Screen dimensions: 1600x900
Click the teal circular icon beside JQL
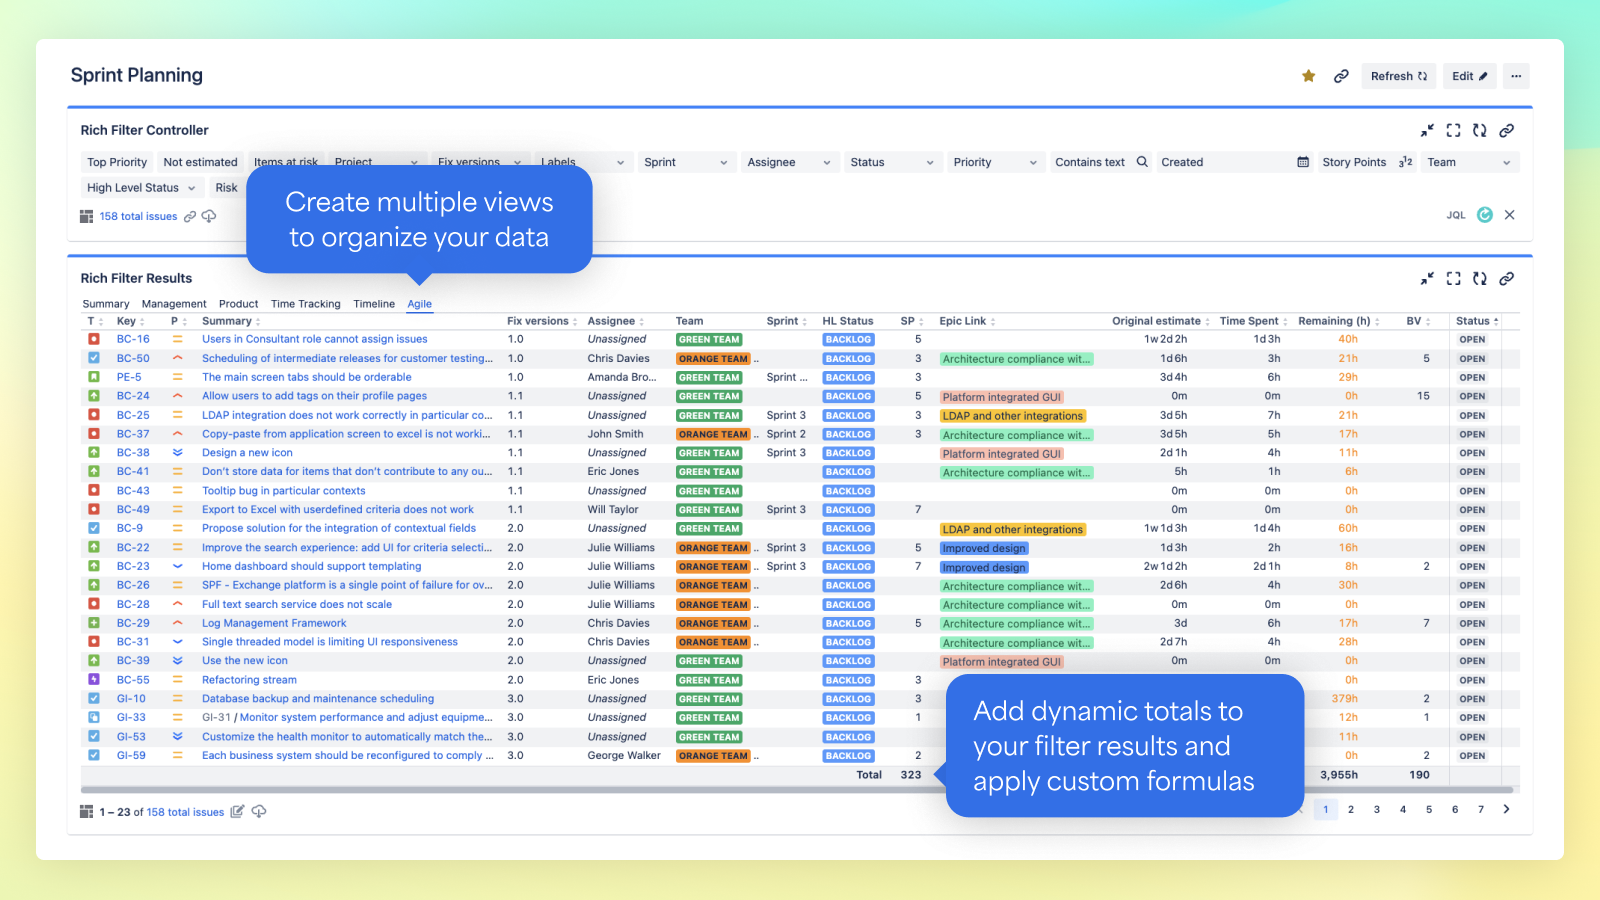1485,215
